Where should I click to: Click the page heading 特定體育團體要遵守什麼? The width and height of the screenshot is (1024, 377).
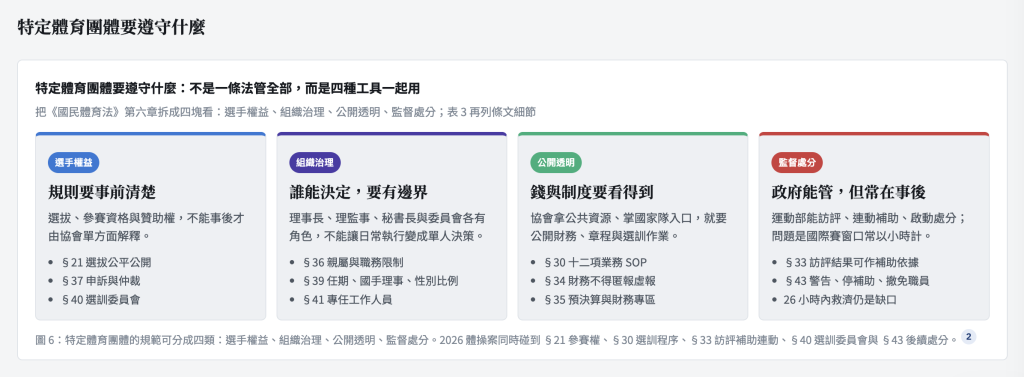(111, 27)
